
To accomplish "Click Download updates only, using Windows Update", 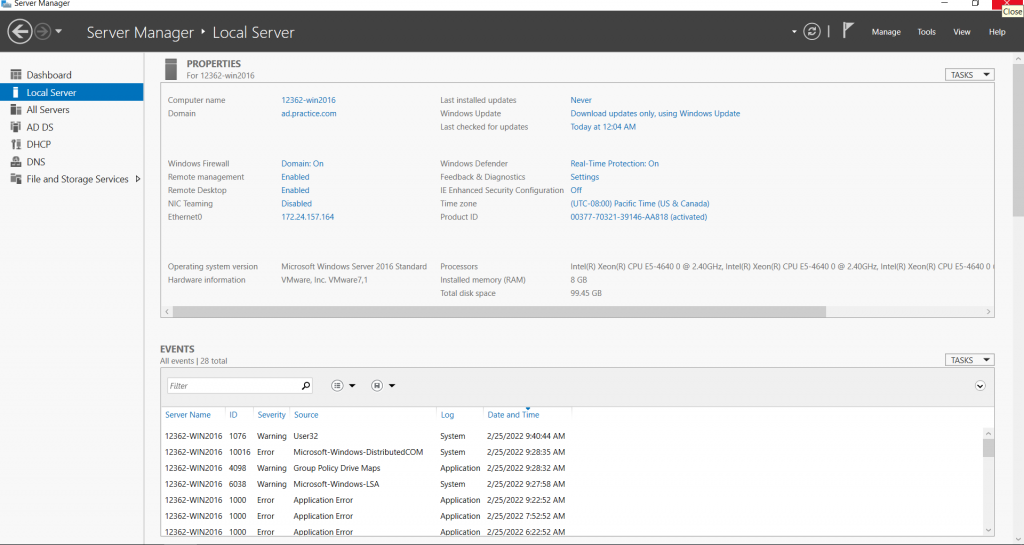I will point(655,114).
